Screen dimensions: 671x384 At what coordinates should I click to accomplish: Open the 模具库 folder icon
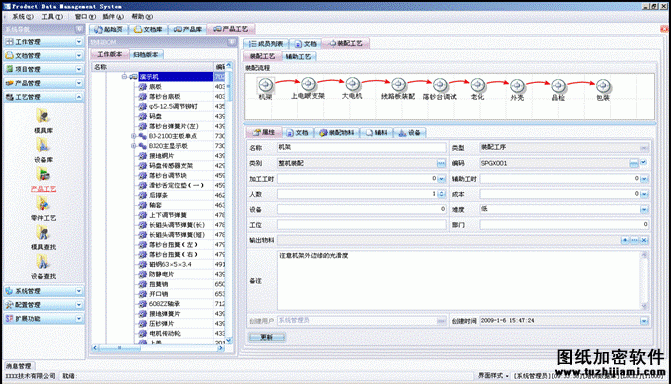click(43, 116)
